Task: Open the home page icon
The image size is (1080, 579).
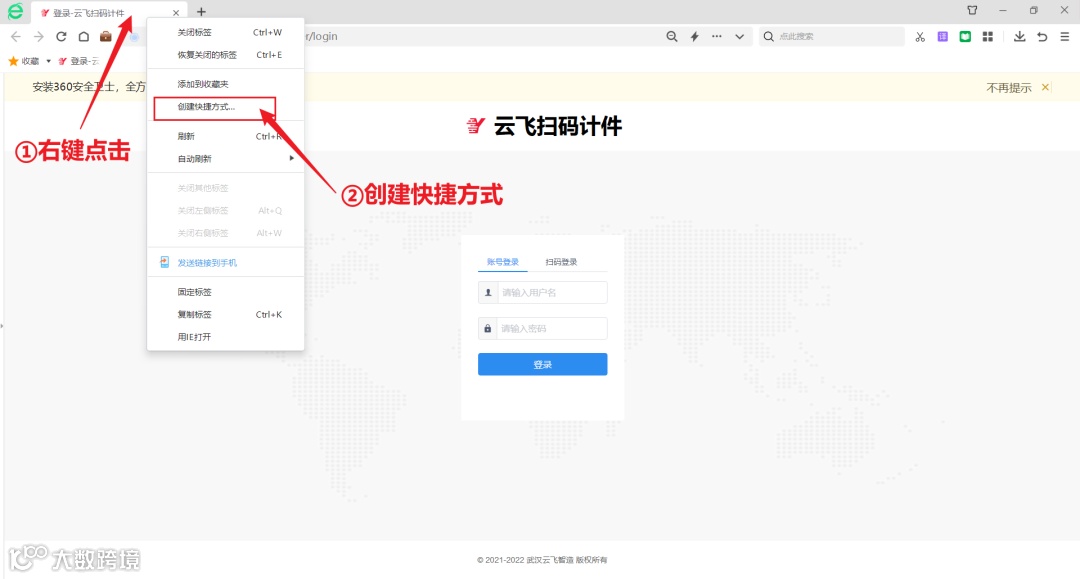Action: [83, 36]
